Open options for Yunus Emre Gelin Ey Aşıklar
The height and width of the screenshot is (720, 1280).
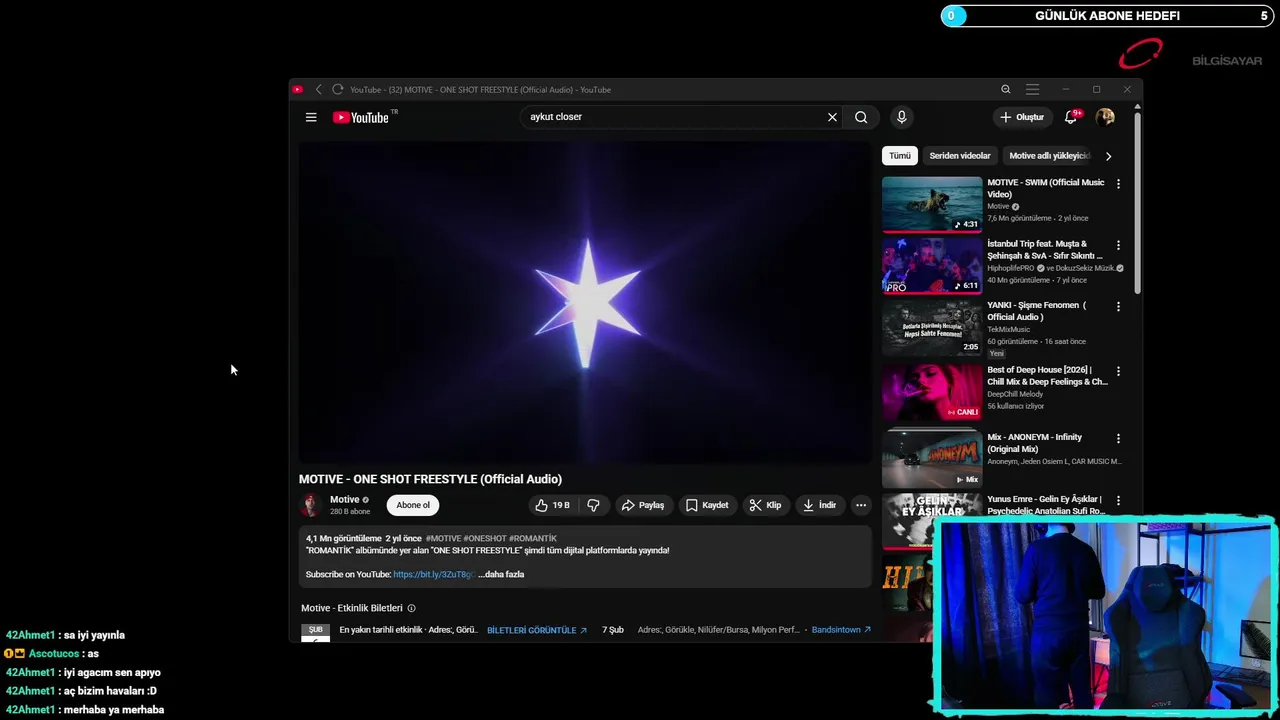[1118, 500]
